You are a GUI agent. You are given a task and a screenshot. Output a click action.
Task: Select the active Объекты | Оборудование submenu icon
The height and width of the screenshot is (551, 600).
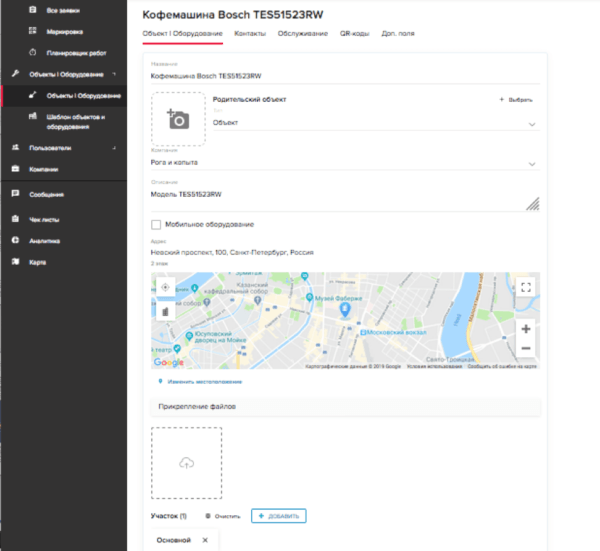coord(33,95)
